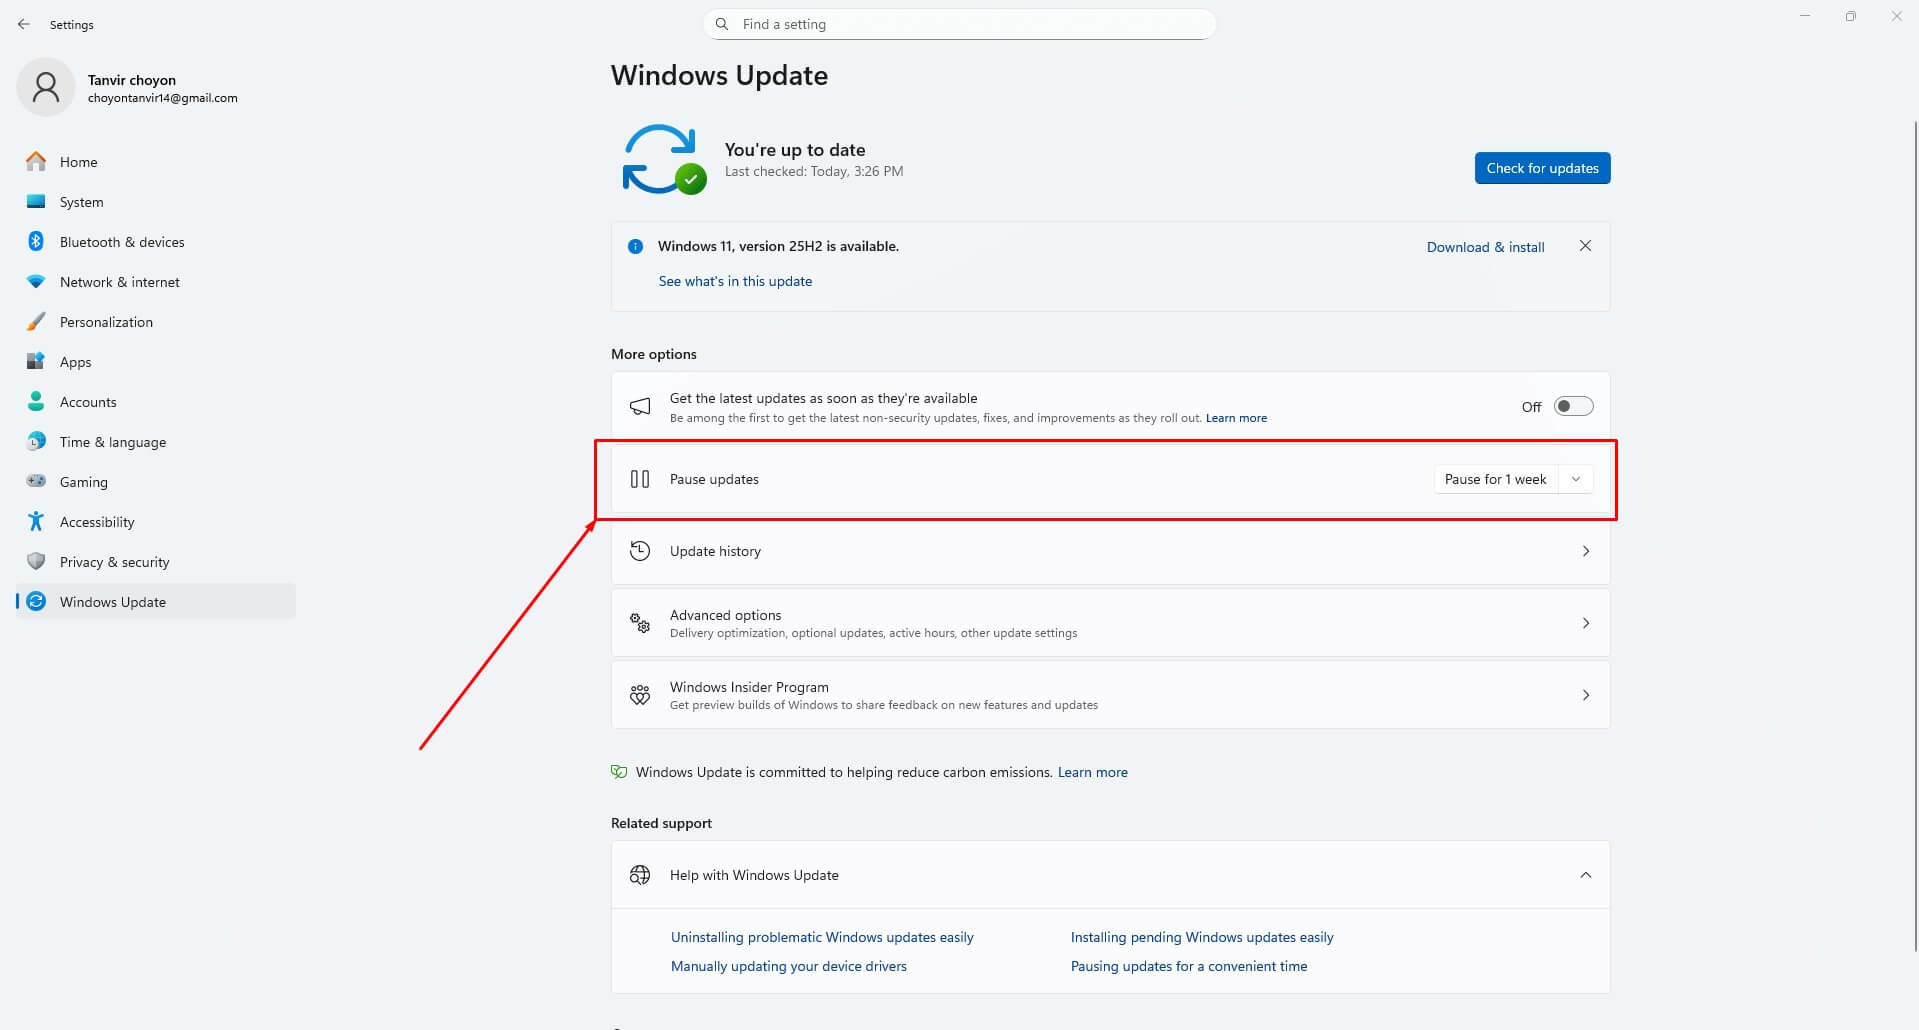
Task: Open the Update history page chevron
Action: pyautogui.click(x=1586, y=551)
